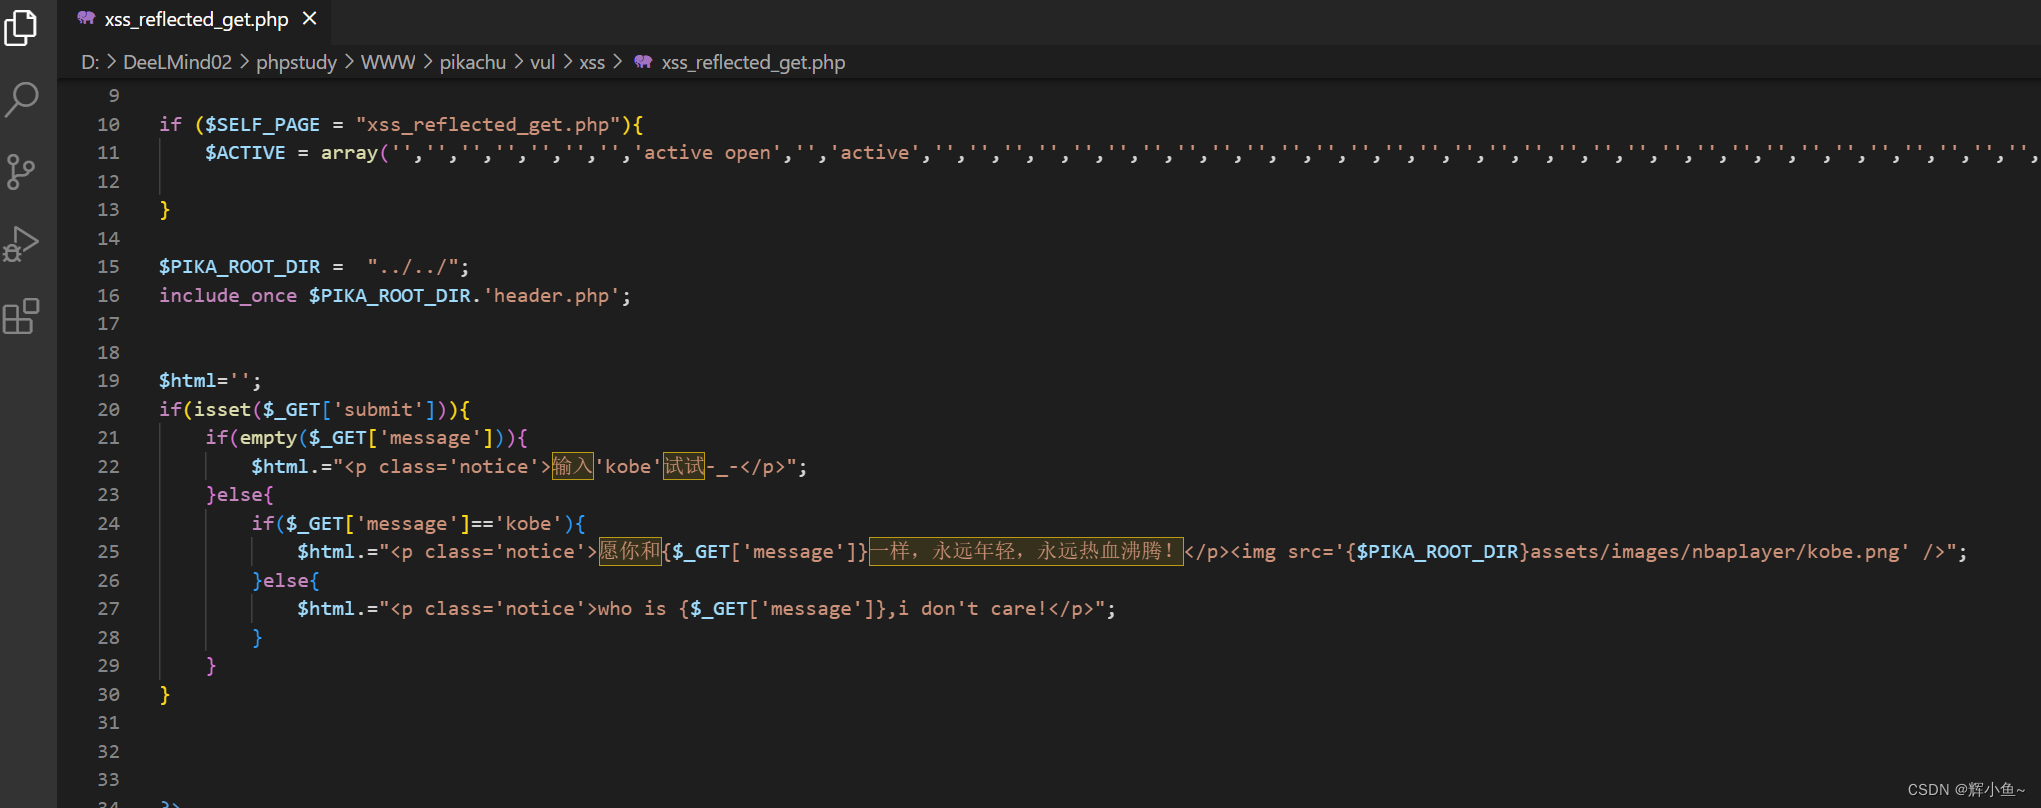Click 'active open' string on line 11
Viewport: 2041px width, 808px height.
708,153
